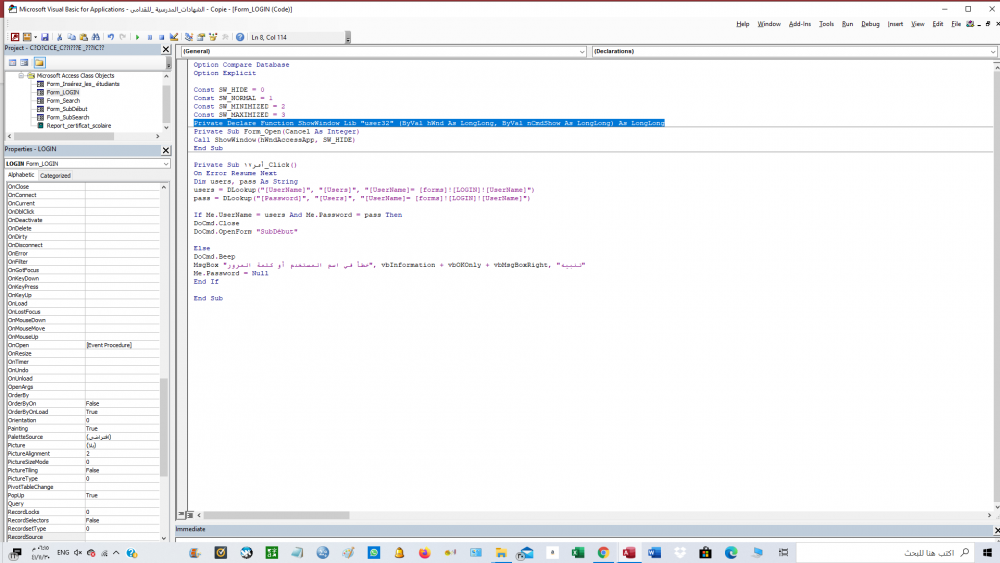Select Form_SubDébut in the project tree
The image size is (1000, 563).
tap(67, 109)
